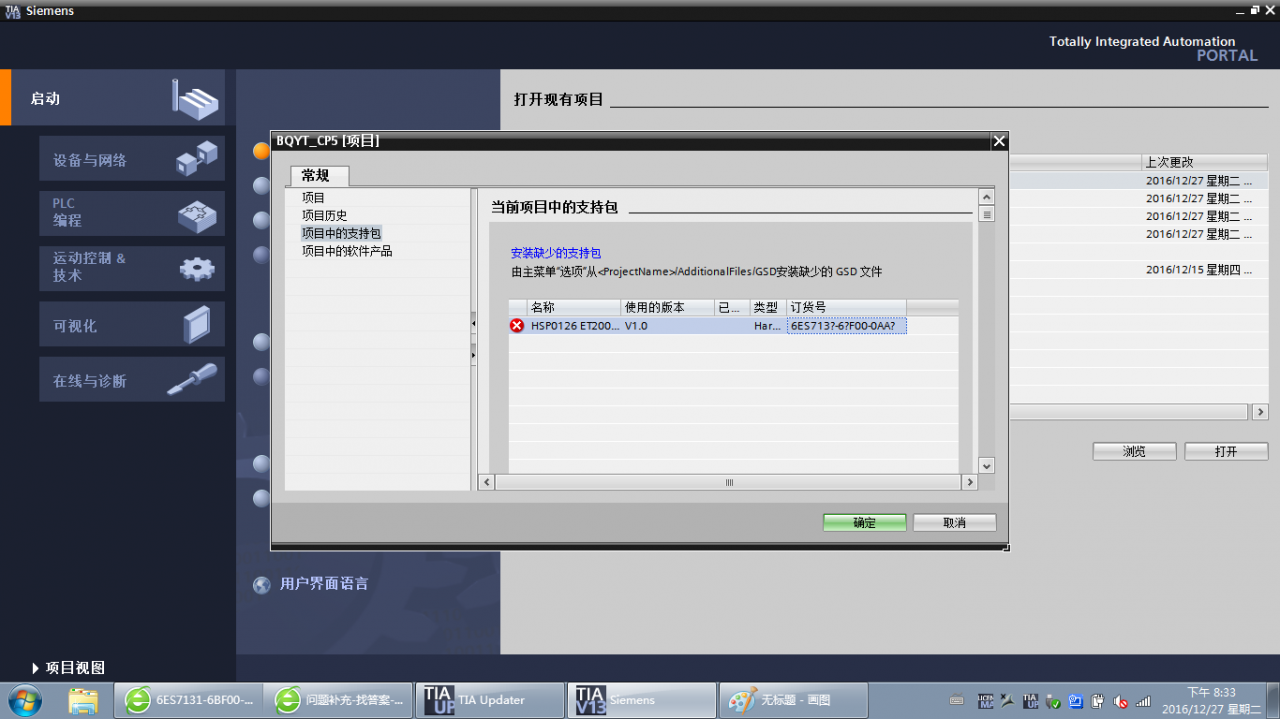Click 安装缺少的支持包 link
Viewport: 1280px width, 719px height.
click(x=556, y=253)
